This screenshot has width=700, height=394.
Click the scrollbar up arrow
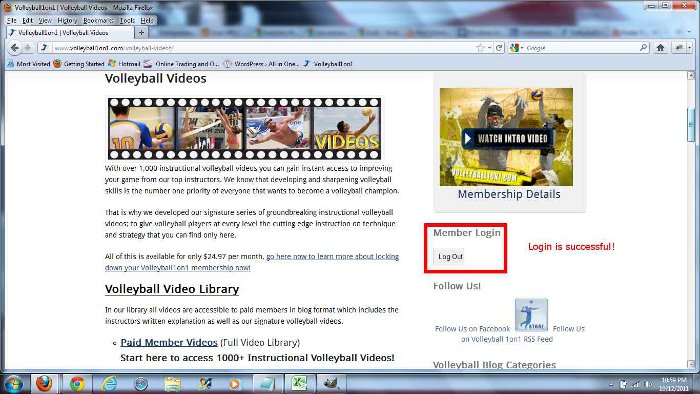tap(691, 76)
